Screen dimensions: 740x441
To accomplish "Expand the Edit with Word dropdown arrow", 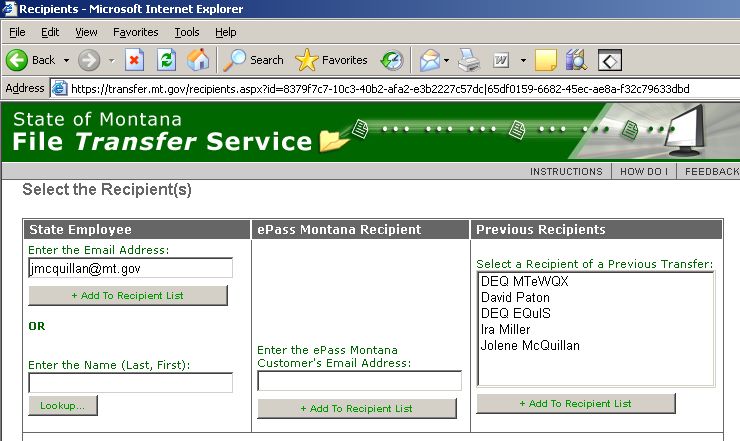I will (x=523, y=60).
